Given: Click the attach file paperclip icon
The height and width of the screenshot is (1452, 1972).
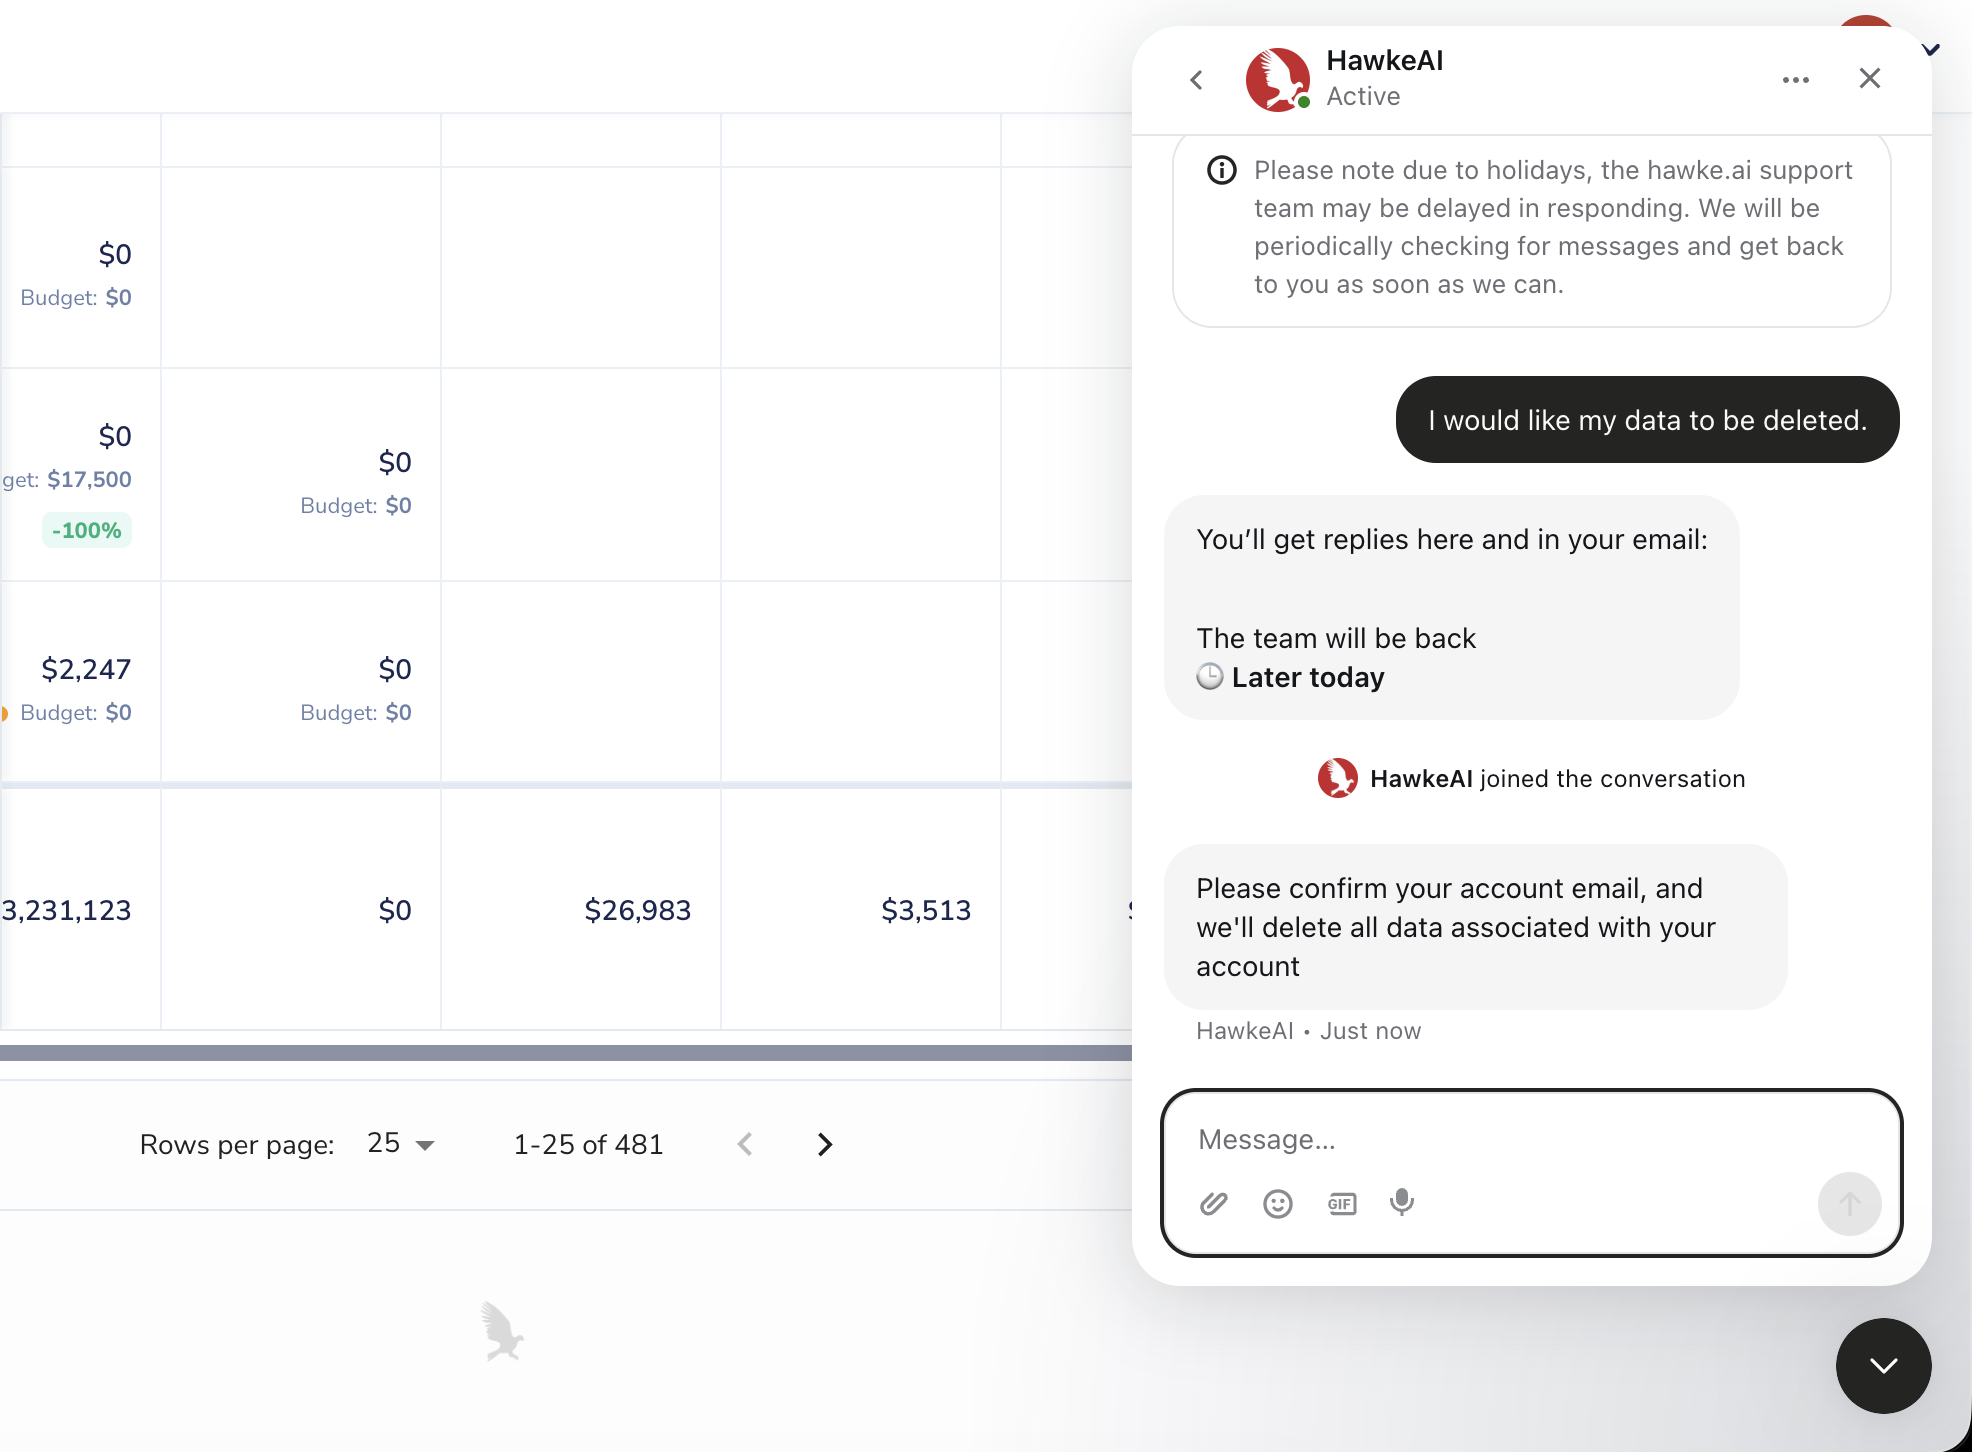Looking at the screenshot, I should tap(1213, 1203).
